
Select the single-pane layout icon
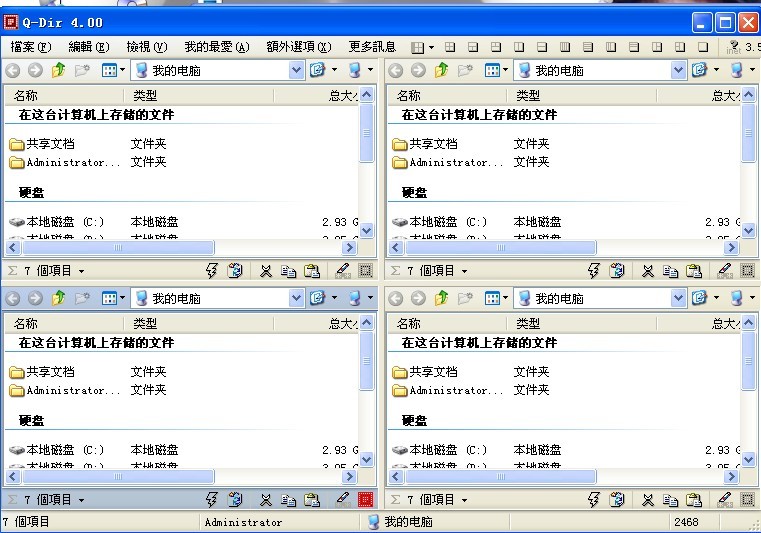[x=703, y=47]
